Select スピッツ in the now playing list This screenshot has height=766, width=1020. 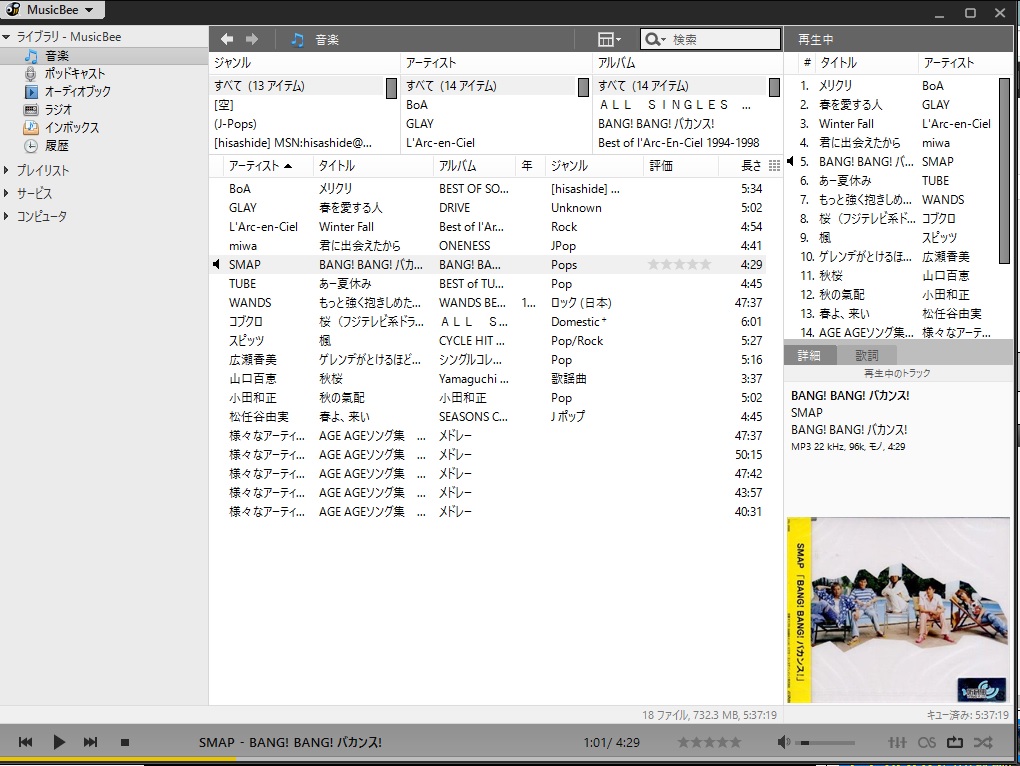coord(939,237)
